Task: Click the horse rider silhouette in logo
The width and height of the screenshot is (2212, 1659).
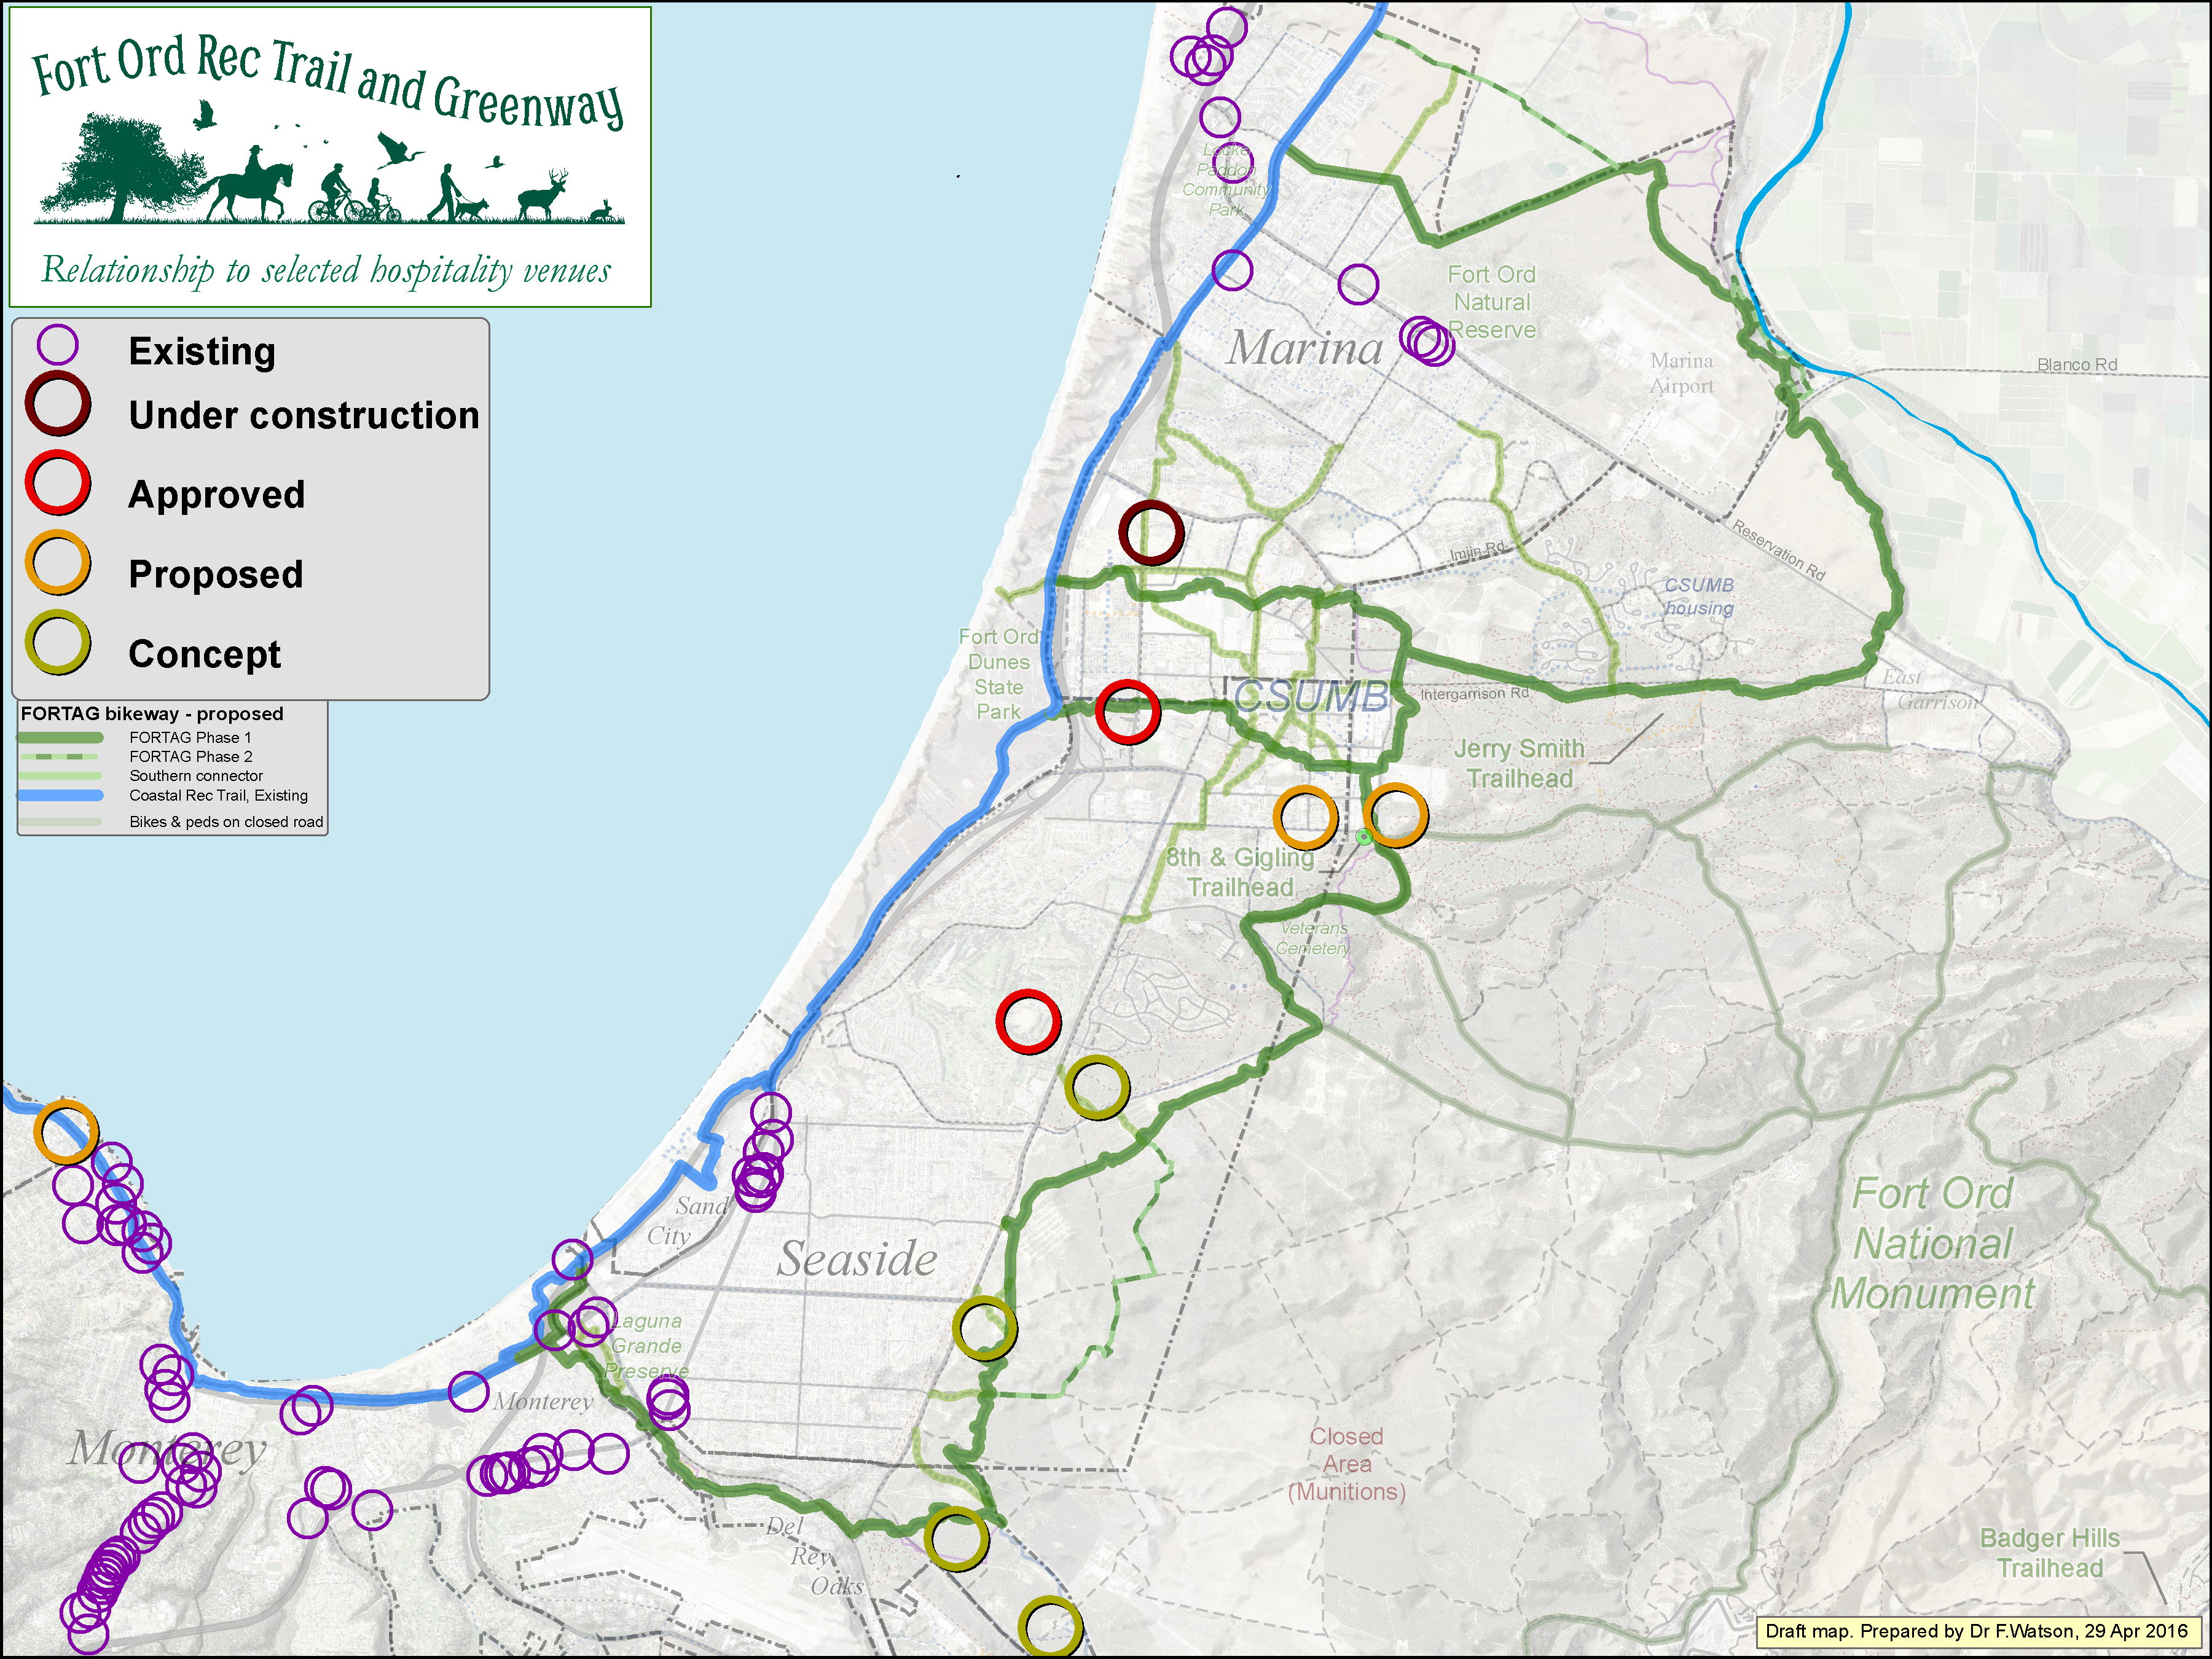Action: [x=250, y=185]
